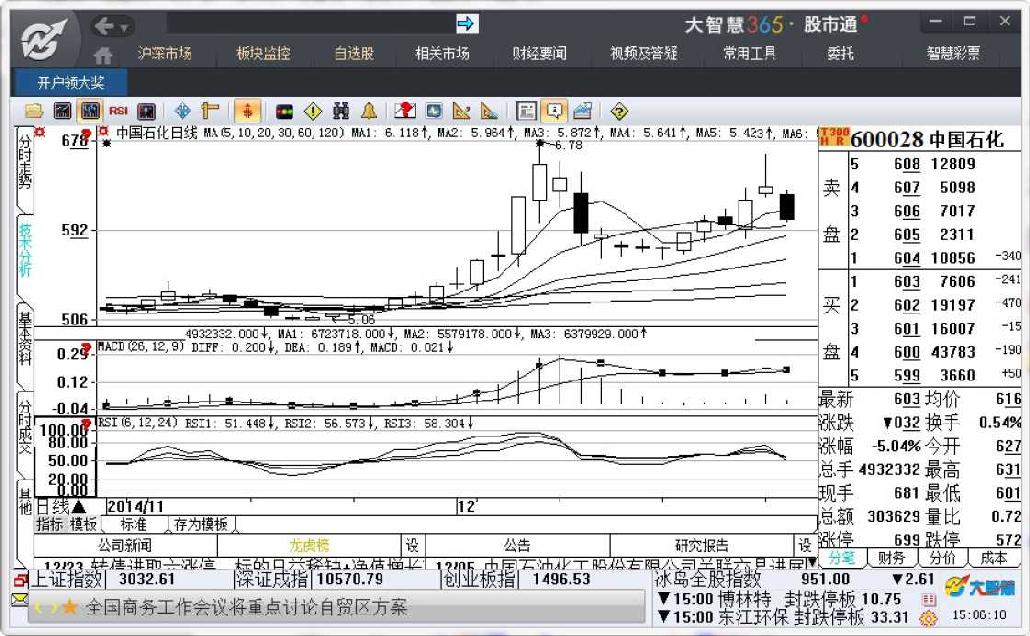Click the 创业板指 index label
The height and width of the screenshot is (636, 1030).
point(479,579)
